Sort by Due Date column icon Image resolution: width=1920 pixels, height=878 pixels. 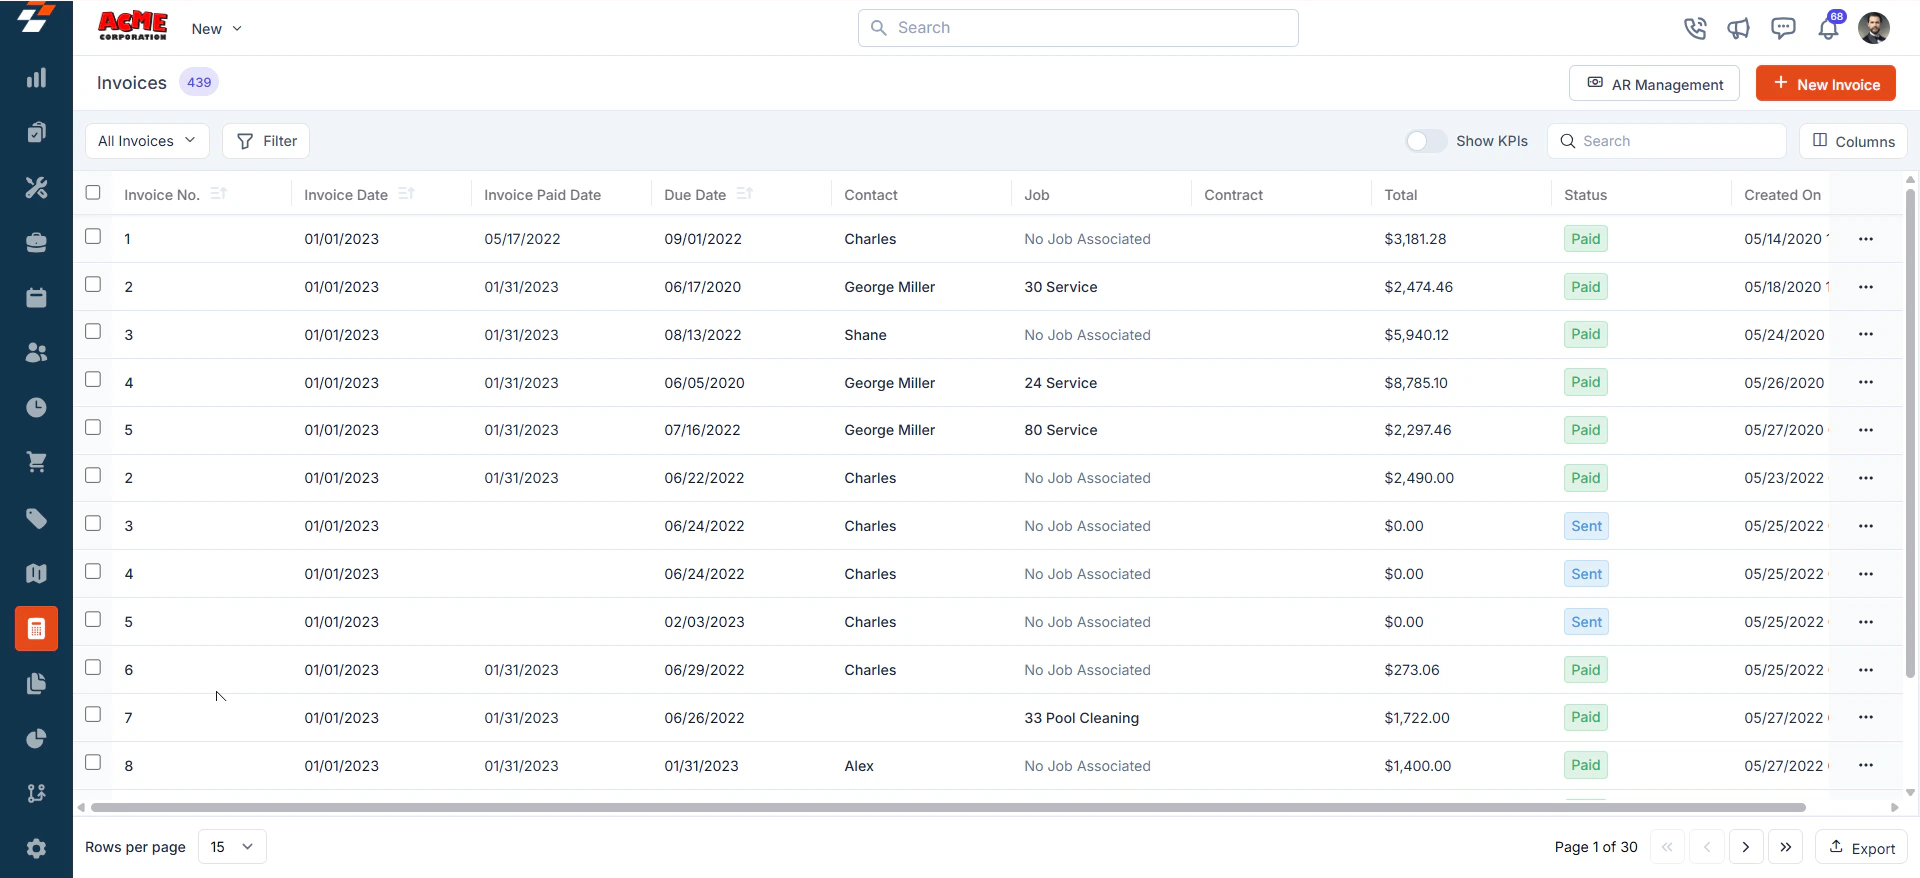744,194
